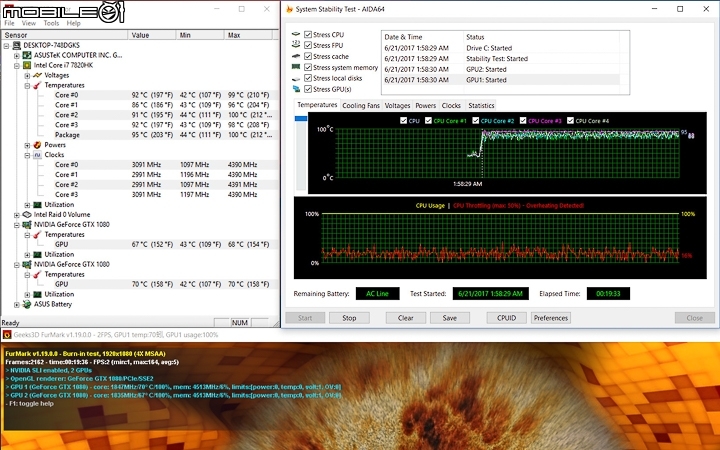
Task: Click the ASUS Battery icon
Action: (x=27, y=304)
